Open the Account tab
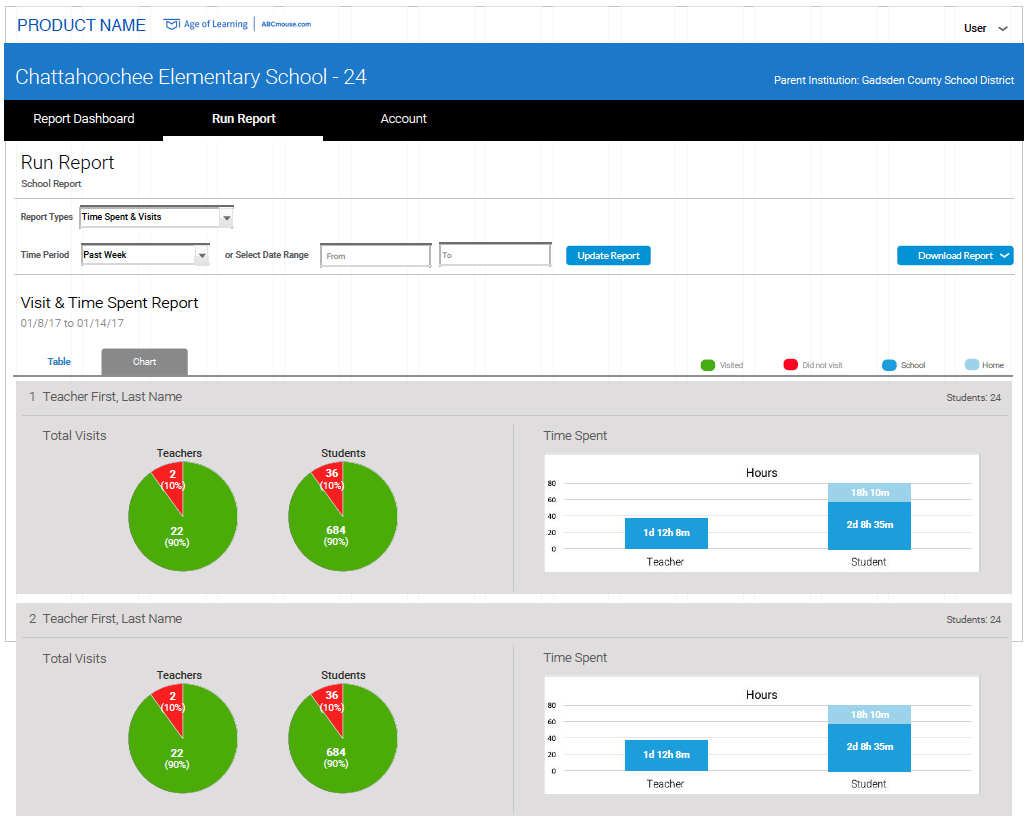 [403, 119]
